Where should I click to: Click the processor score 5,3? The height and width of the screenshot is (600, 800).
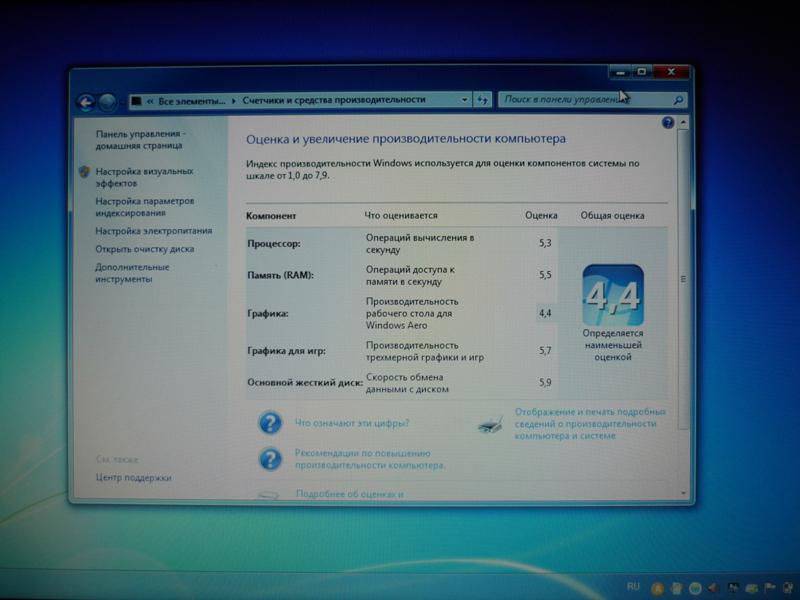(x=545, y=243)
